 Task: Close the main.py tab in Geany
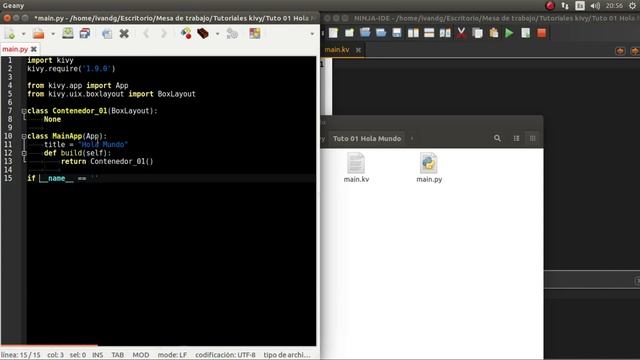[x=33, y=49]
